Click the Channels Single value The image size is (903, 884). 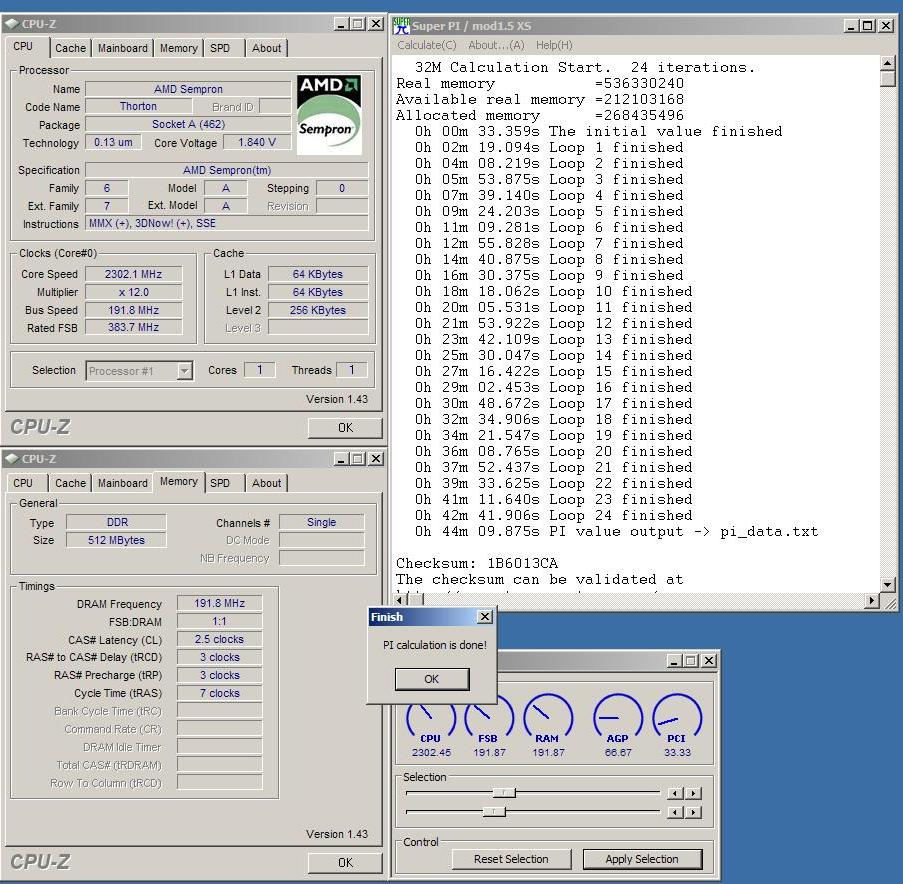coord(321,522)
